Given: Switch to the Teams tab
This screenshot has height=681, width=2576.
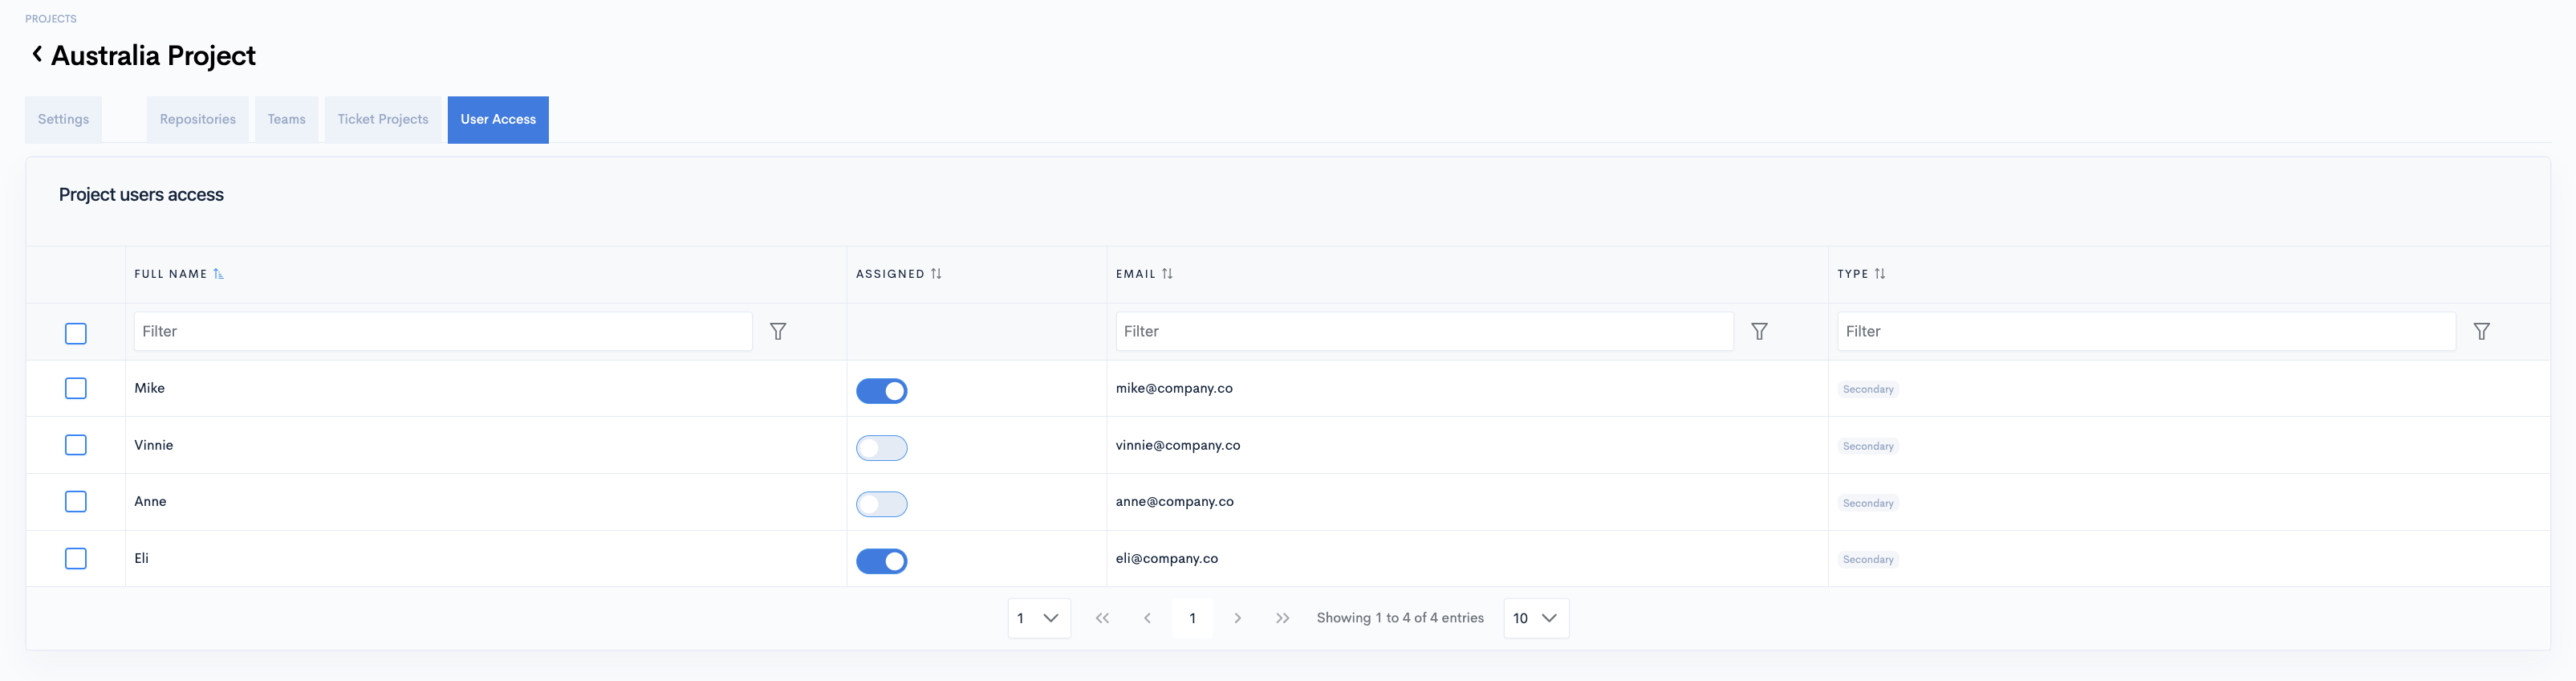Looking at the screenshot, I should tap(287, 119).
